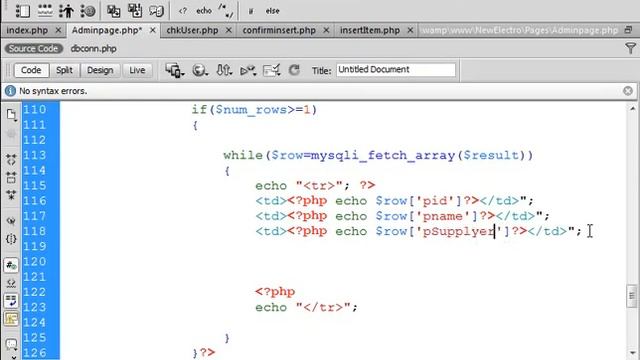Insert an if statement from PHP bar
The image size is (640, 360).
[x=251, y=11]
